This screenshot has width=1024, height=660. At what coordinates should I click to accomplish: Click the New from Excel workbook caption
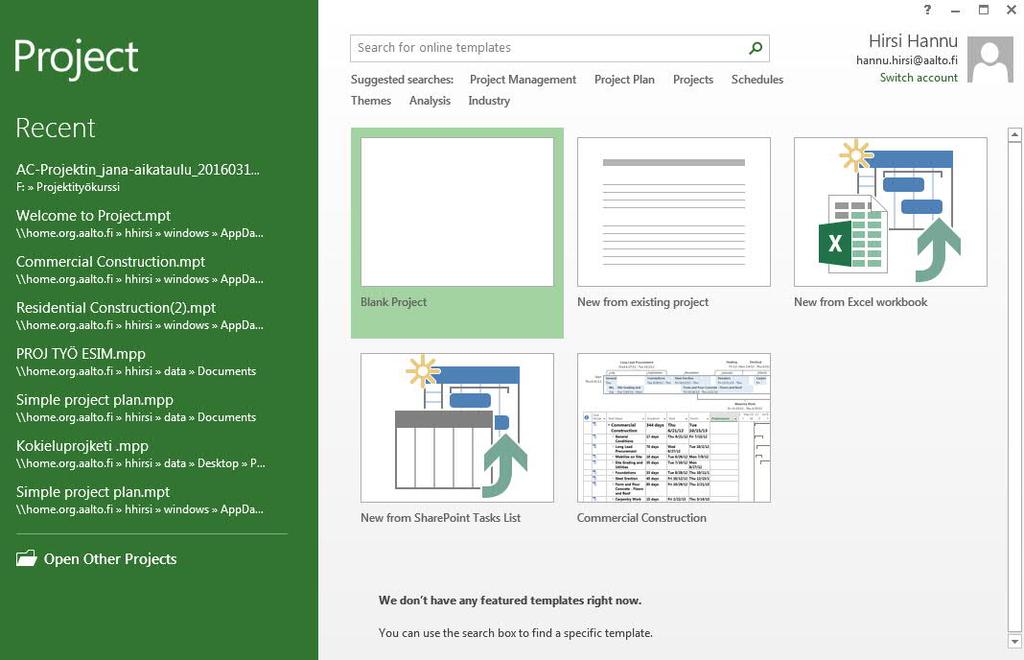pyautogui.click(x=860, y=302)
